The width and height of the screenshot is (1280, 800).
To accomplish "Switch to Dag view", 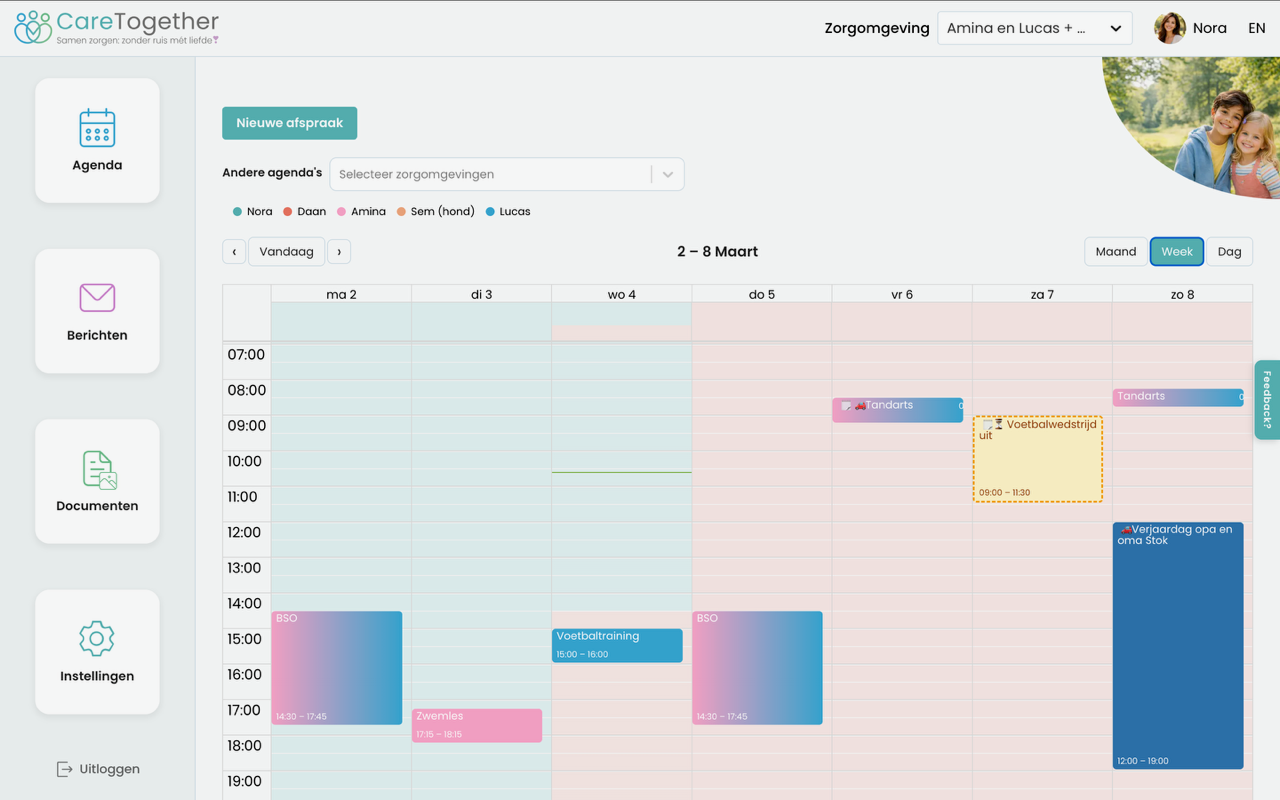I will pyautogui.click(x=1230, y=252).
